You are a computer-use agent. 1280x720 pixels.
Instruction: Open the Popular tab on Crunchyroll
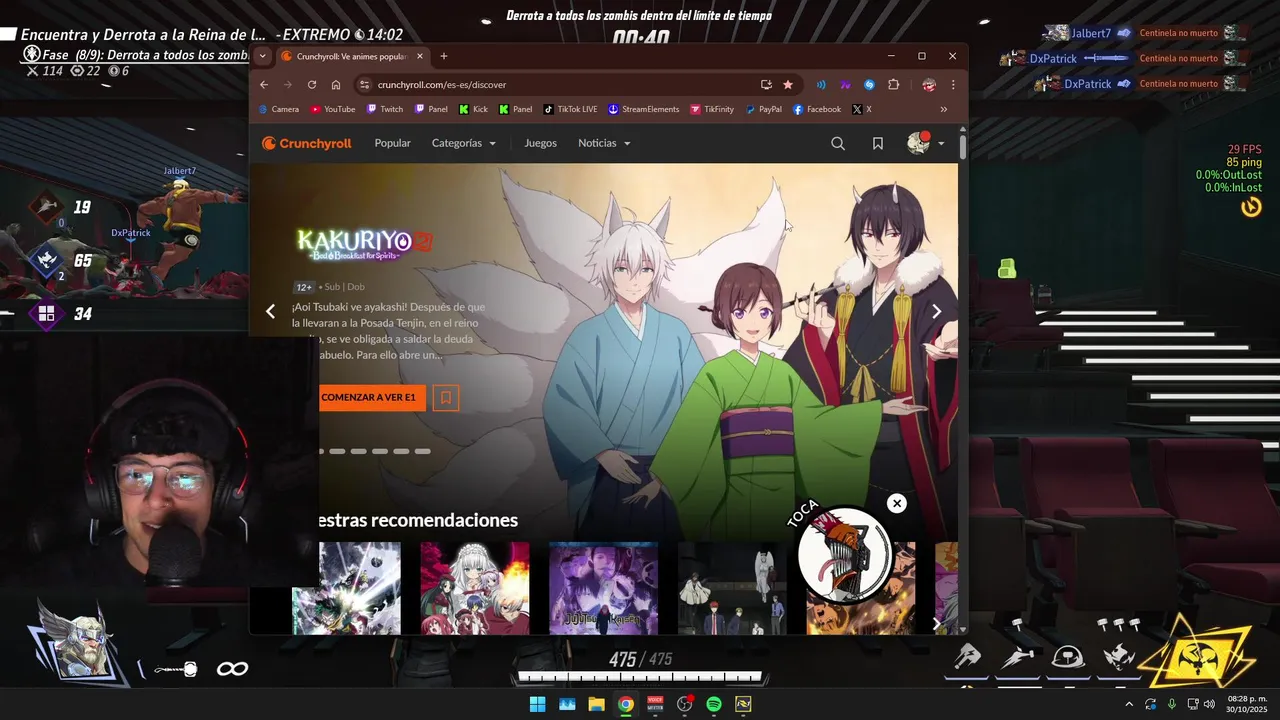pyautogui.click(x=392, y=143)
